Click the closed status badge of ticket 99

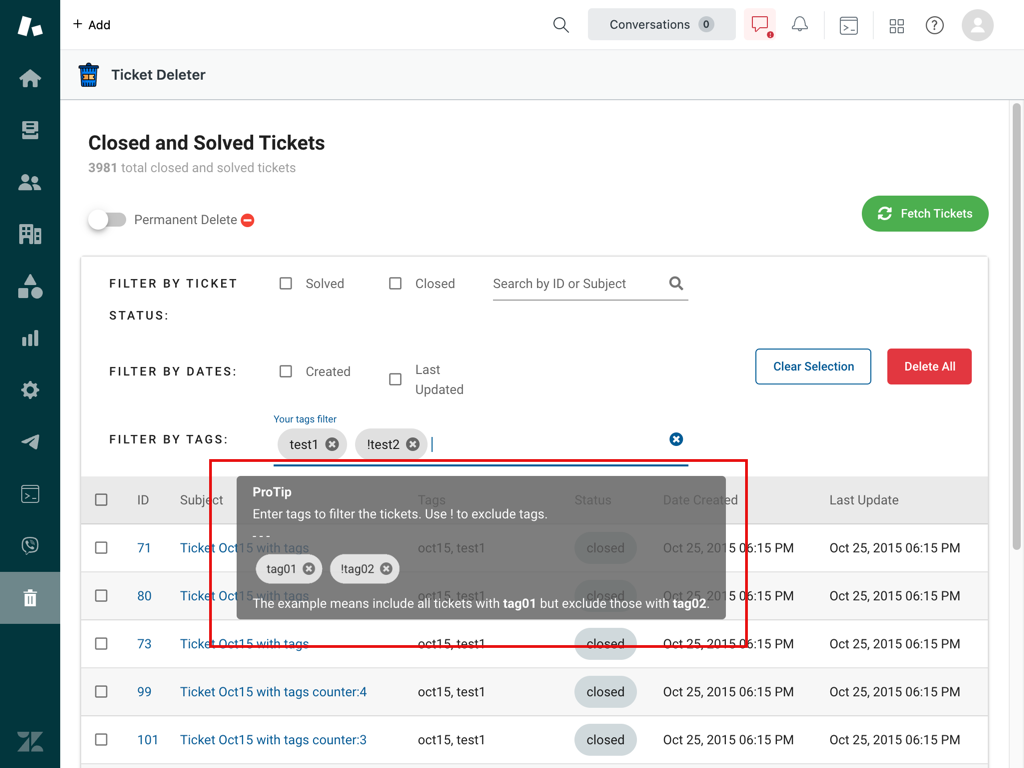click(605, 692)
